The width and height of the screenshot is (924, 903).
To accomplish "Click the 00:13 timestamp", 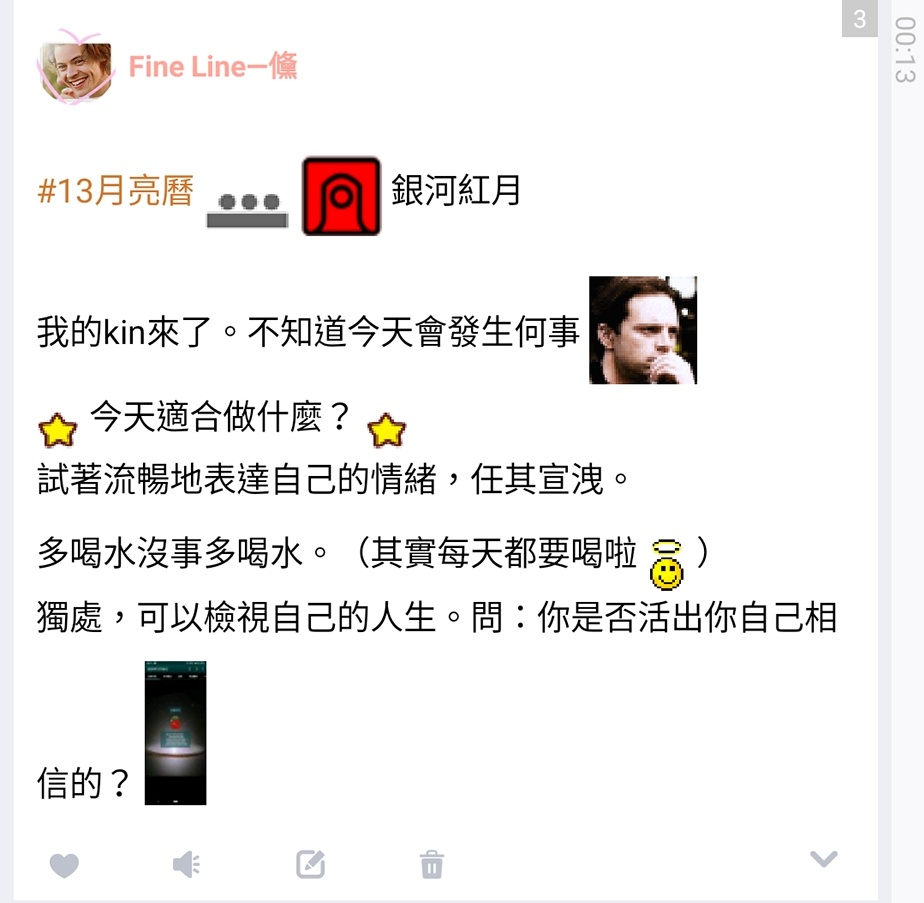I will tap(905, 50).
